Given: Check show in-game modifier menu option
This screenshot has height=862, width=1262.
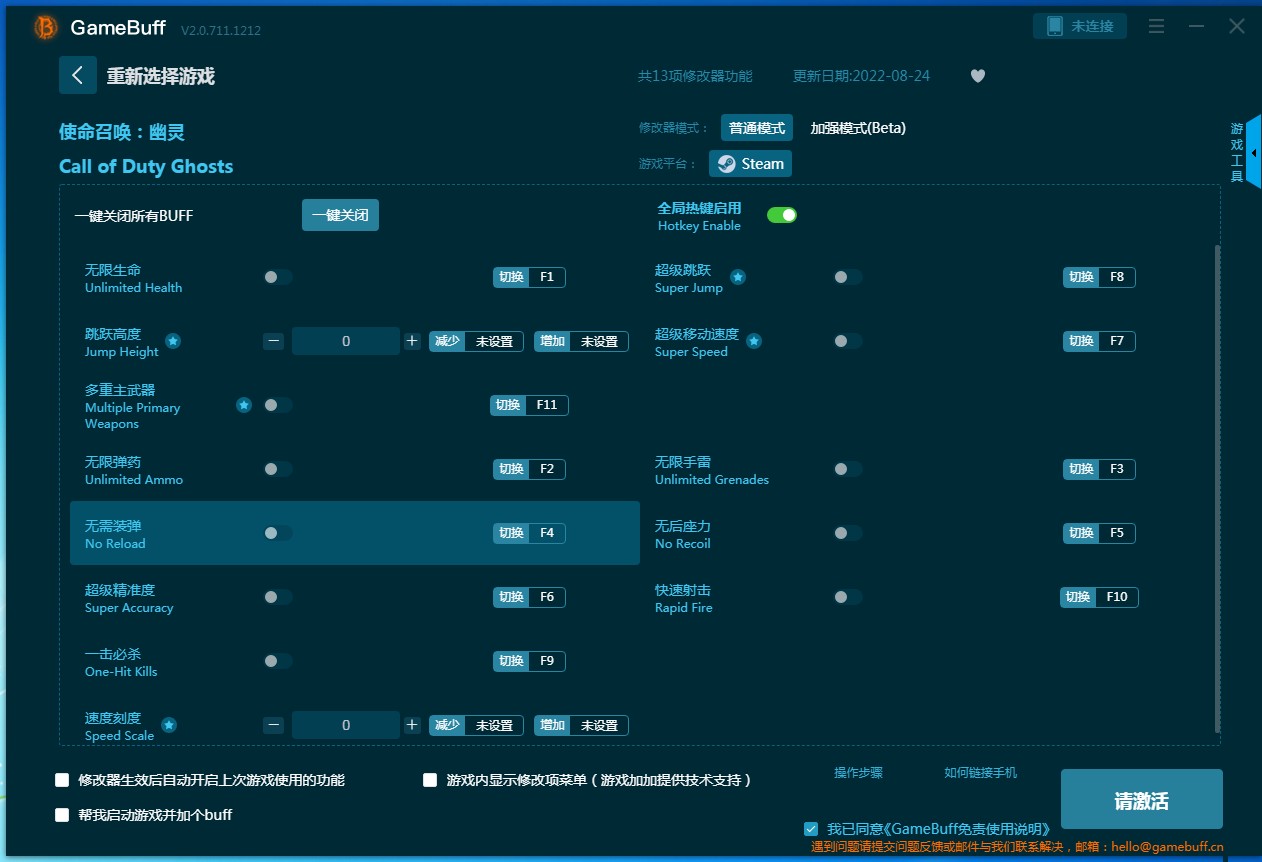Looking at the screenshot, I should click(430, 780).
